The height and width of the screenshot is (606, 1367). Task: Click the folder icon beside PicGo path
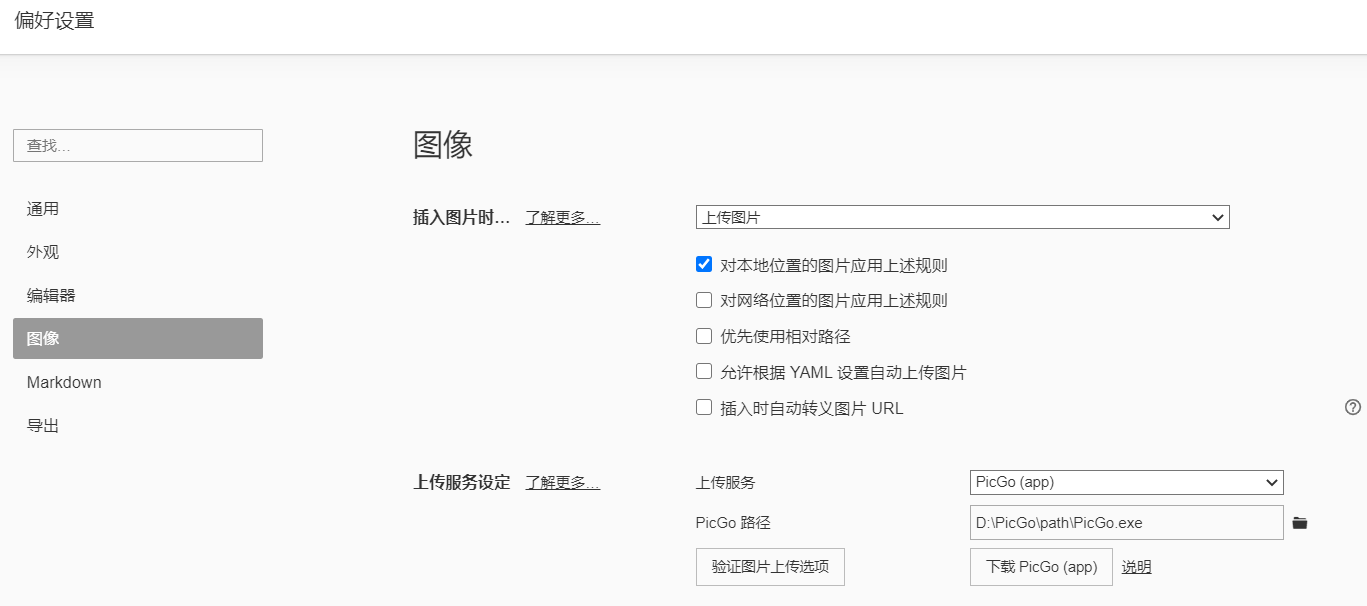[1300, 523]
